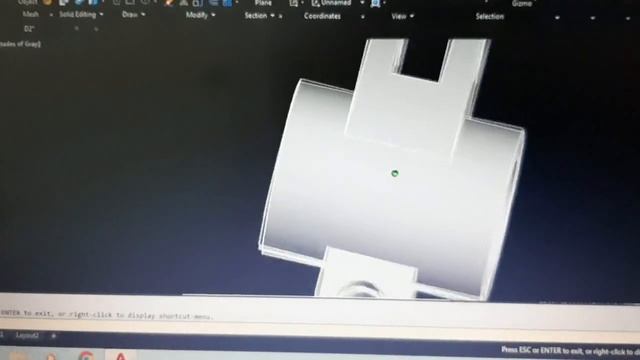
Task: Switch to the D2* drawing file tab
Action: click(x=29, y=29)
